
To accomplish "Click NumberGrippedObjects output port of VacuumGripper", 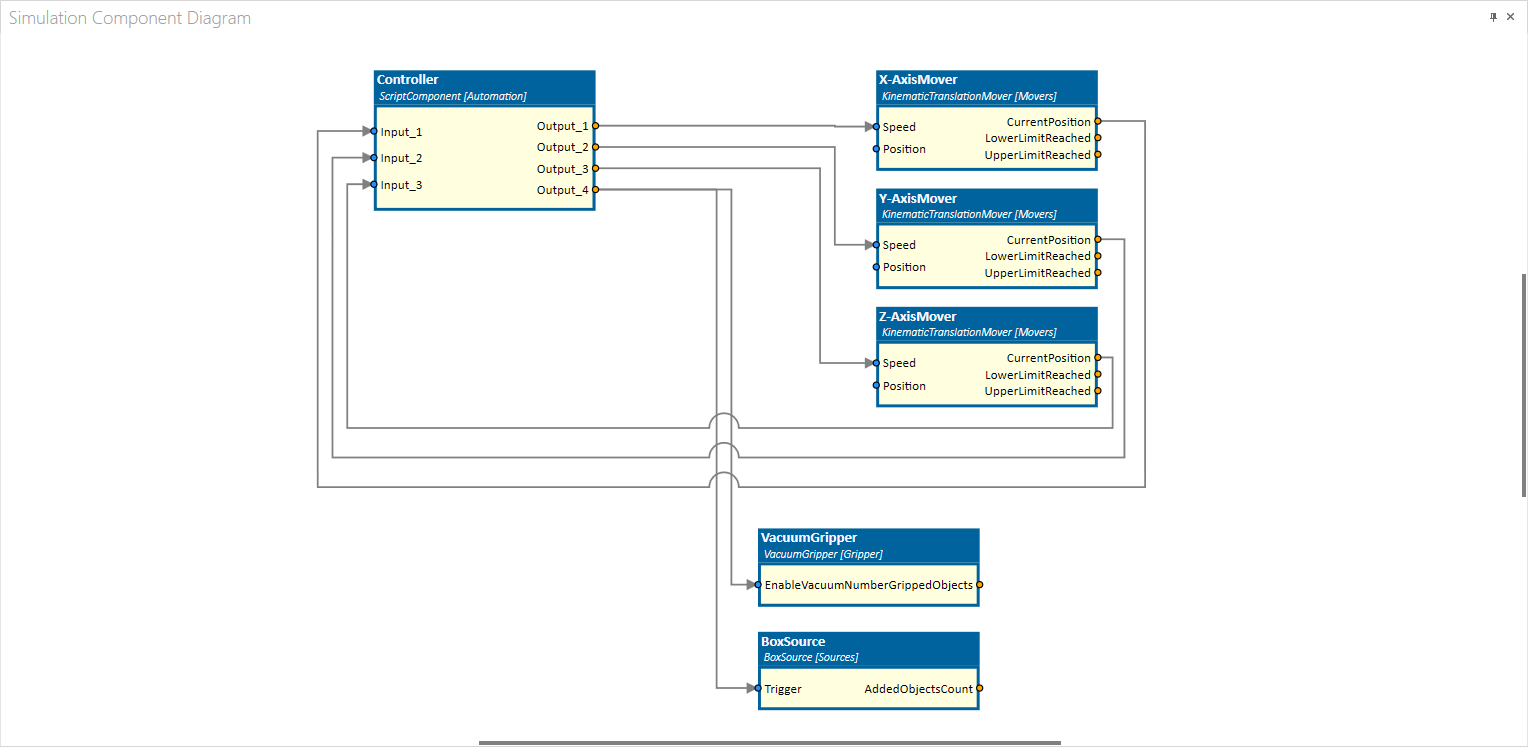I will pyautogui.click(x=980, y=585).
